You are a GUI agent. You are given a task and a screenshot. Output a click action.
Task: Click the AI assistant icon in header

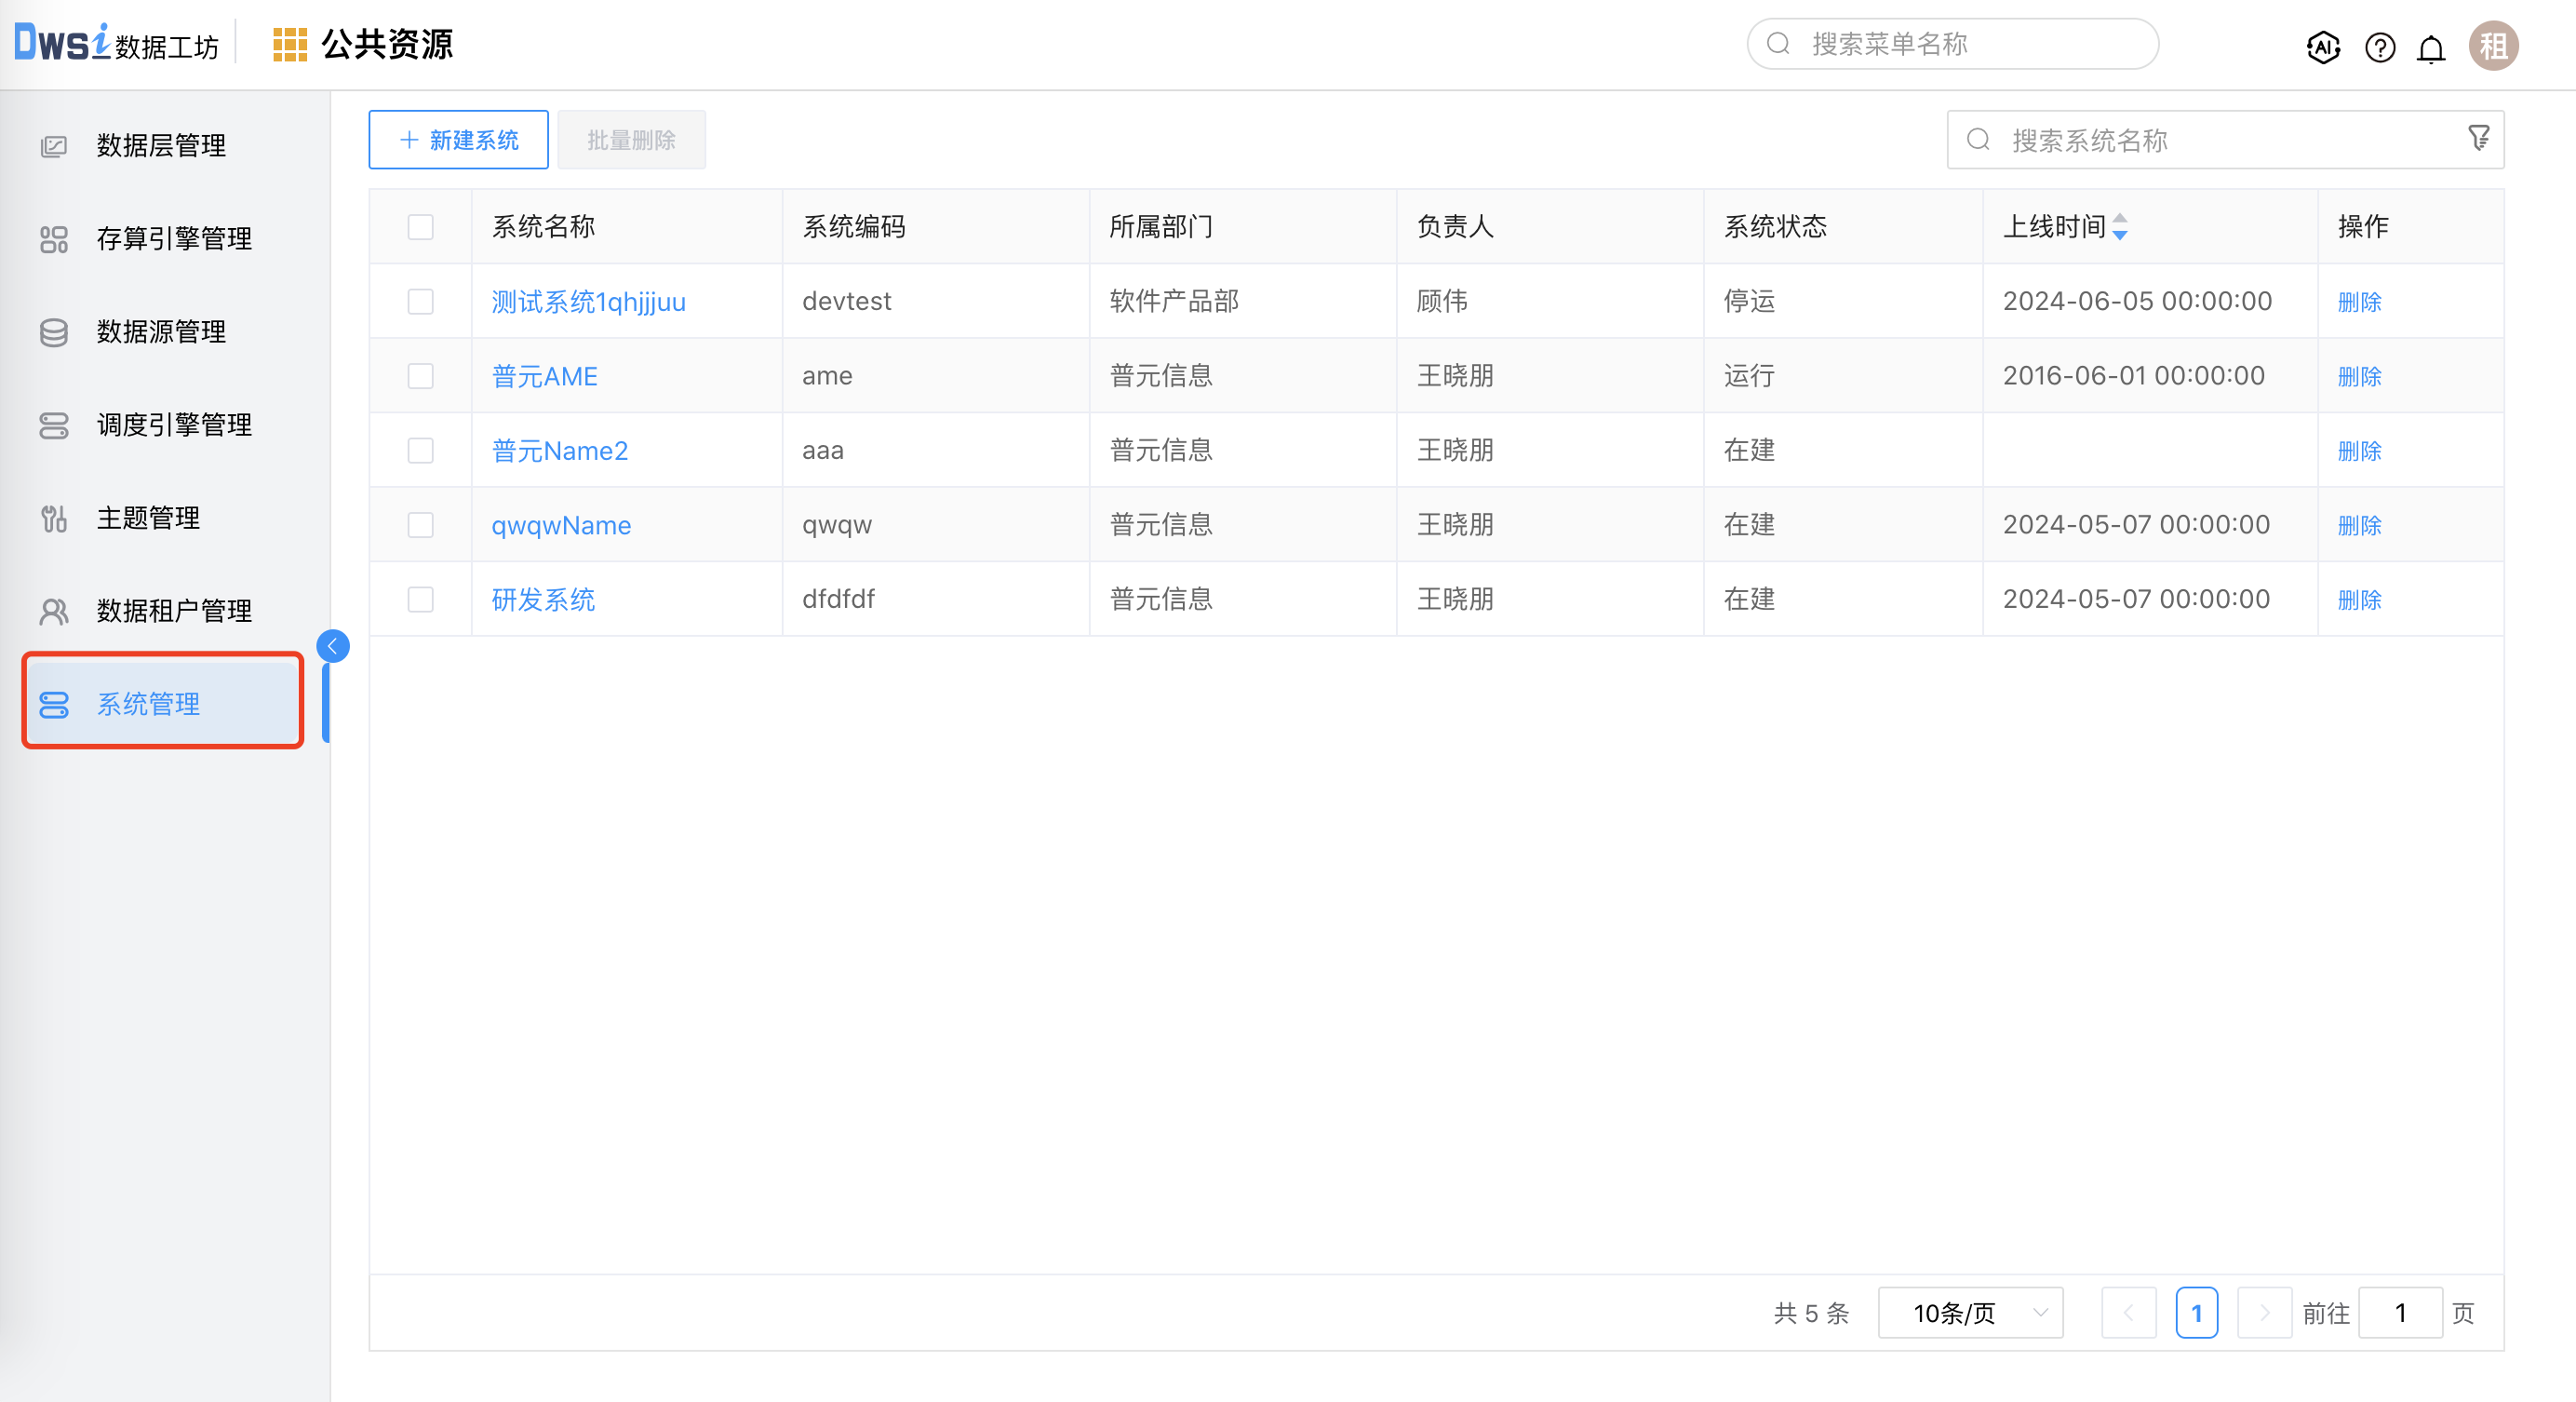pos(2323,47)
